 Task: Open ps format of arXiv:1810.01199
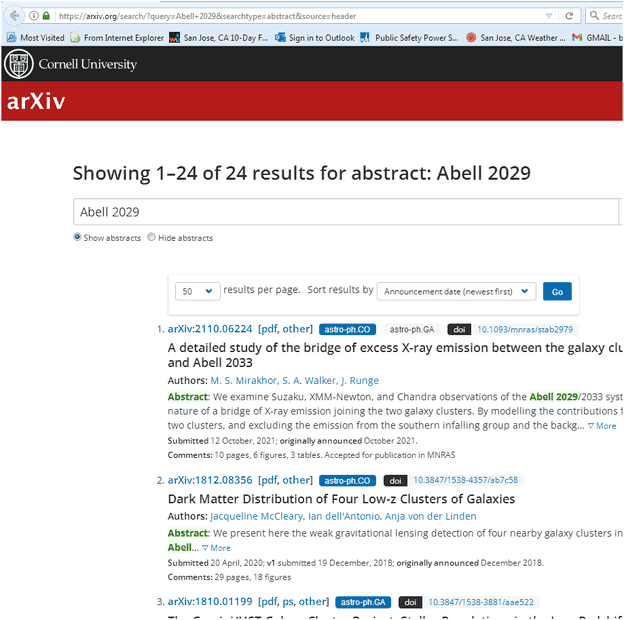click(288, 601)
